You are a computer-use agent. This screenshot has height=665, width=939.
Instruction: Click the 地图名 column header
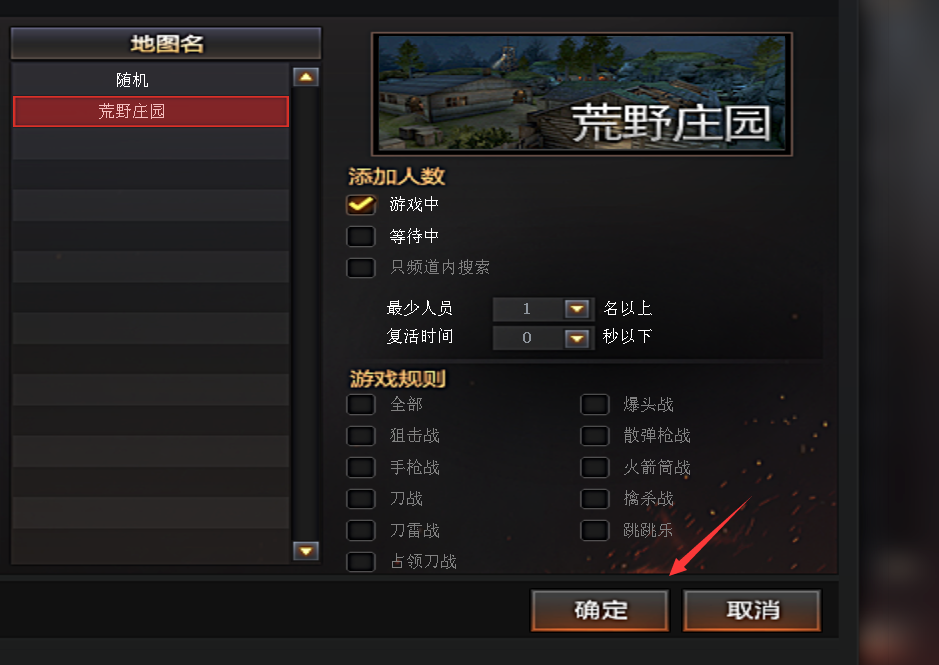pos(166,43)
